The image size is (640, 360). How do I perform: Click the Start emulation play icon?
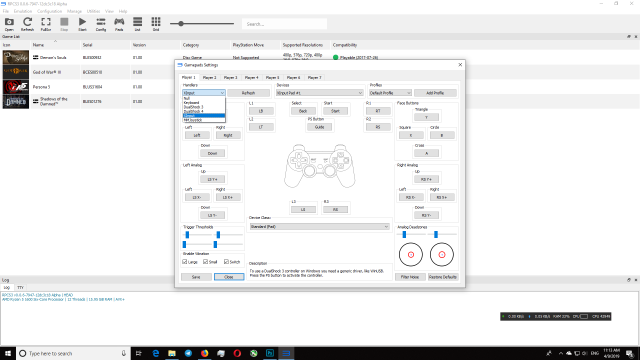click(82, 24)
